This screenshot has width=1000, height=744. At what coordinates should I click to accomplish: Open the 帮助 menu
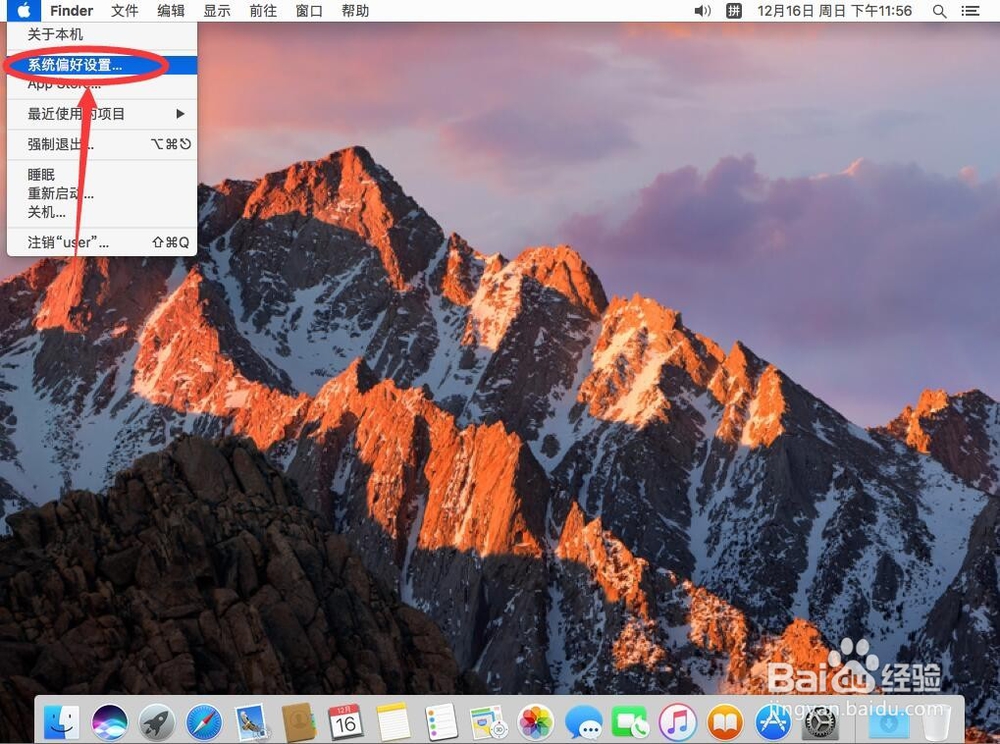355,11
